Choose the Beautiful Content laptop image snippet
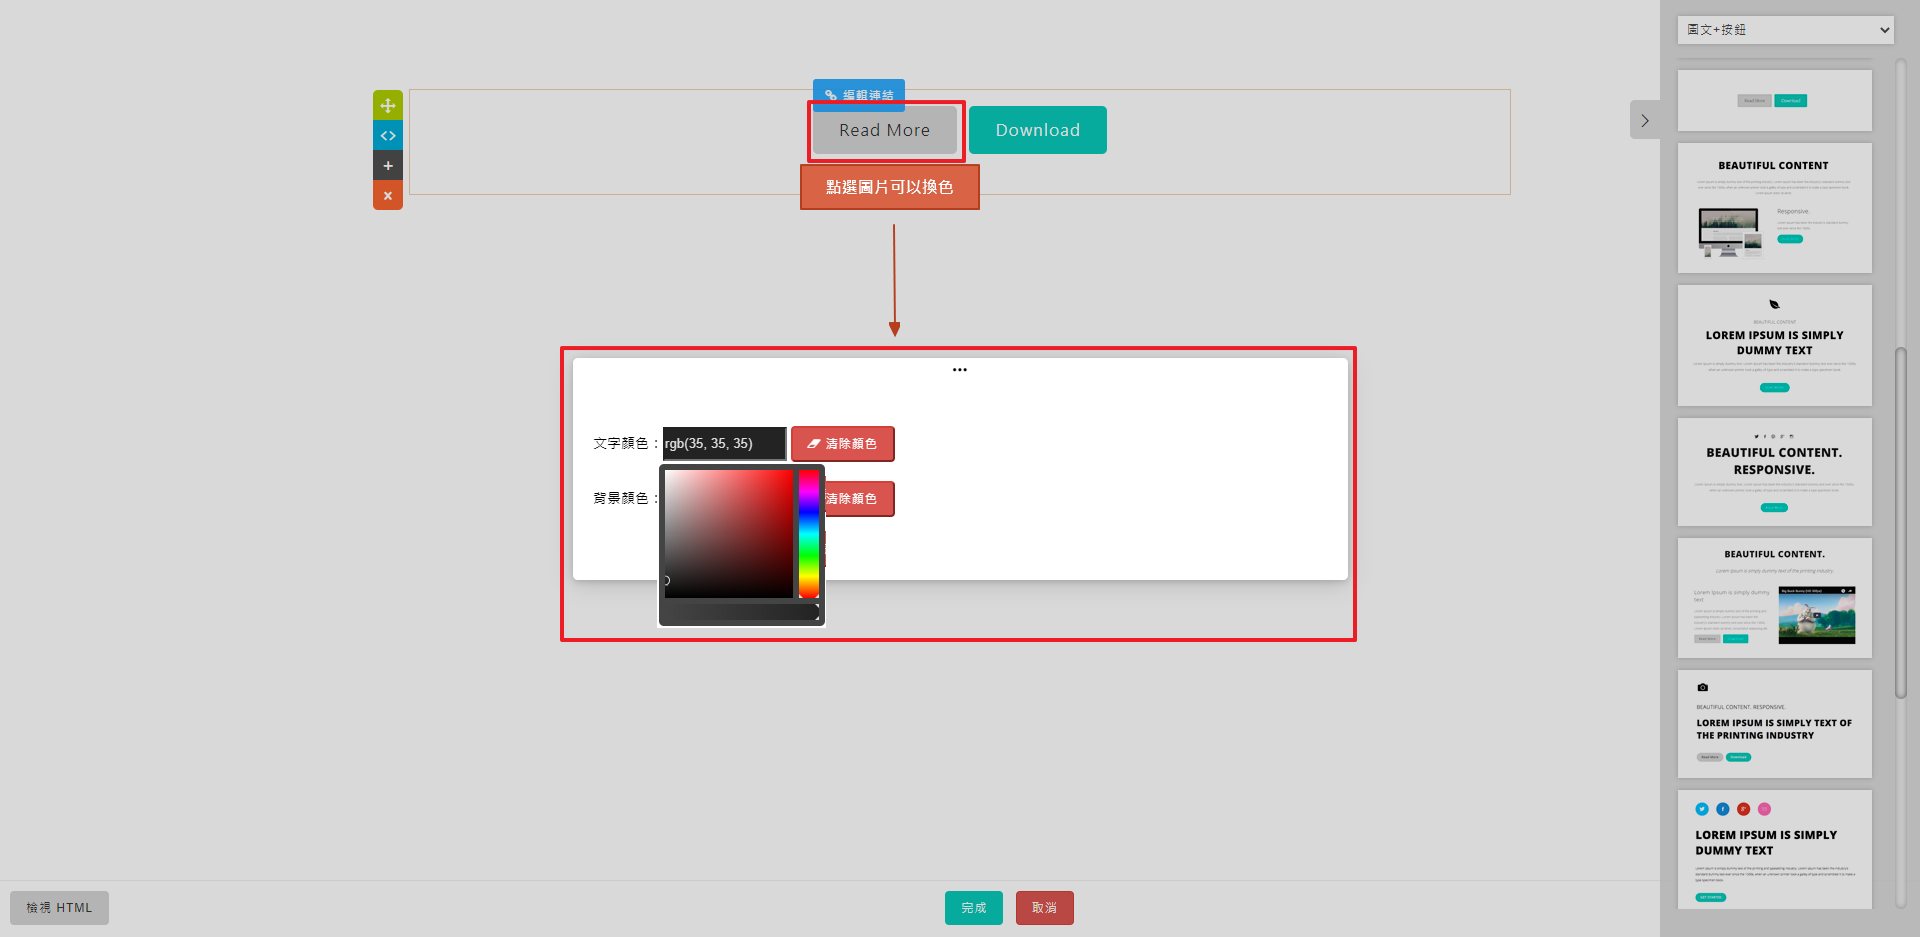 coord(1774,208)
